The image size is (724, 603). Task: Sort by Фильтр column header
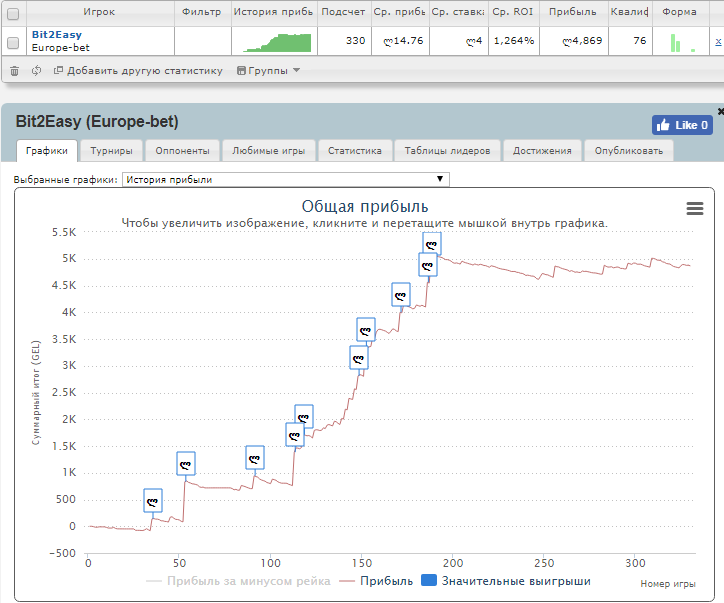202,12
